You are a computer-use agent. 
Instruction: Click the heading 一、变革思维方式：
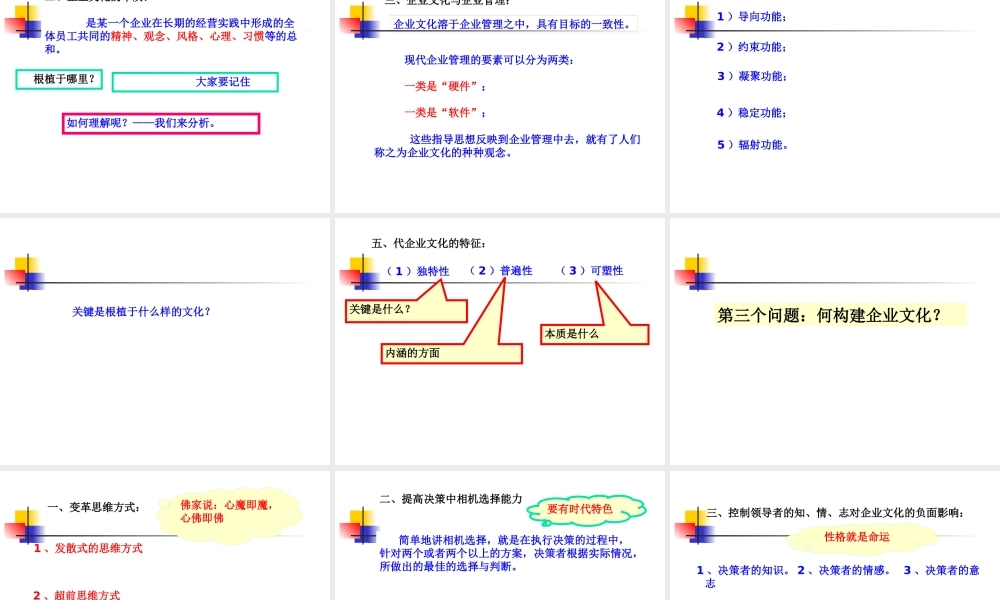94,507
